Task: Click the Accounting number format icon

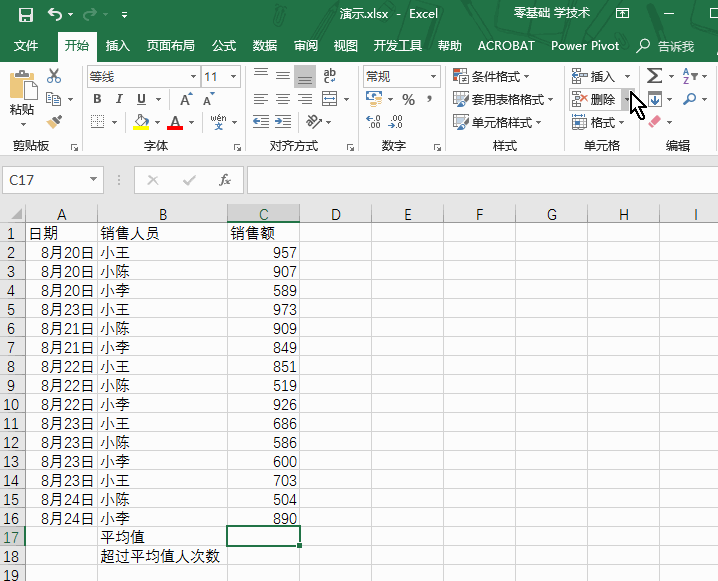Action: (x=374, y=99)
